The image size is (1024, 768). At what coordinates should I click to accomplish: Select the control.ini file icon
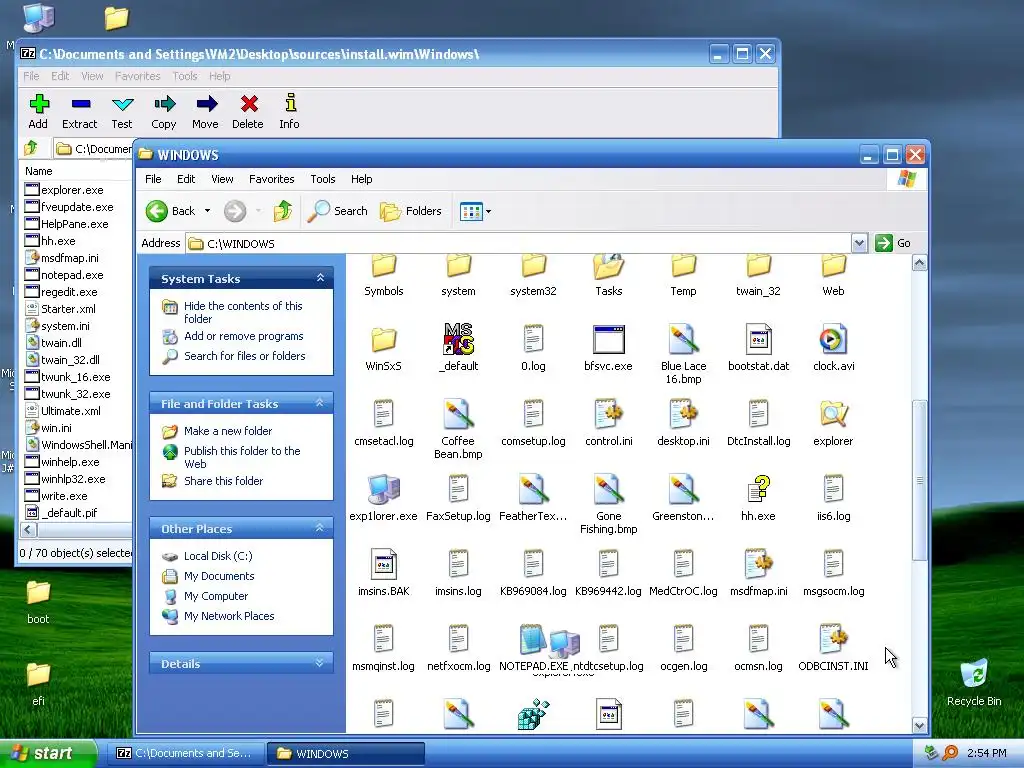[x=609, y=414]
